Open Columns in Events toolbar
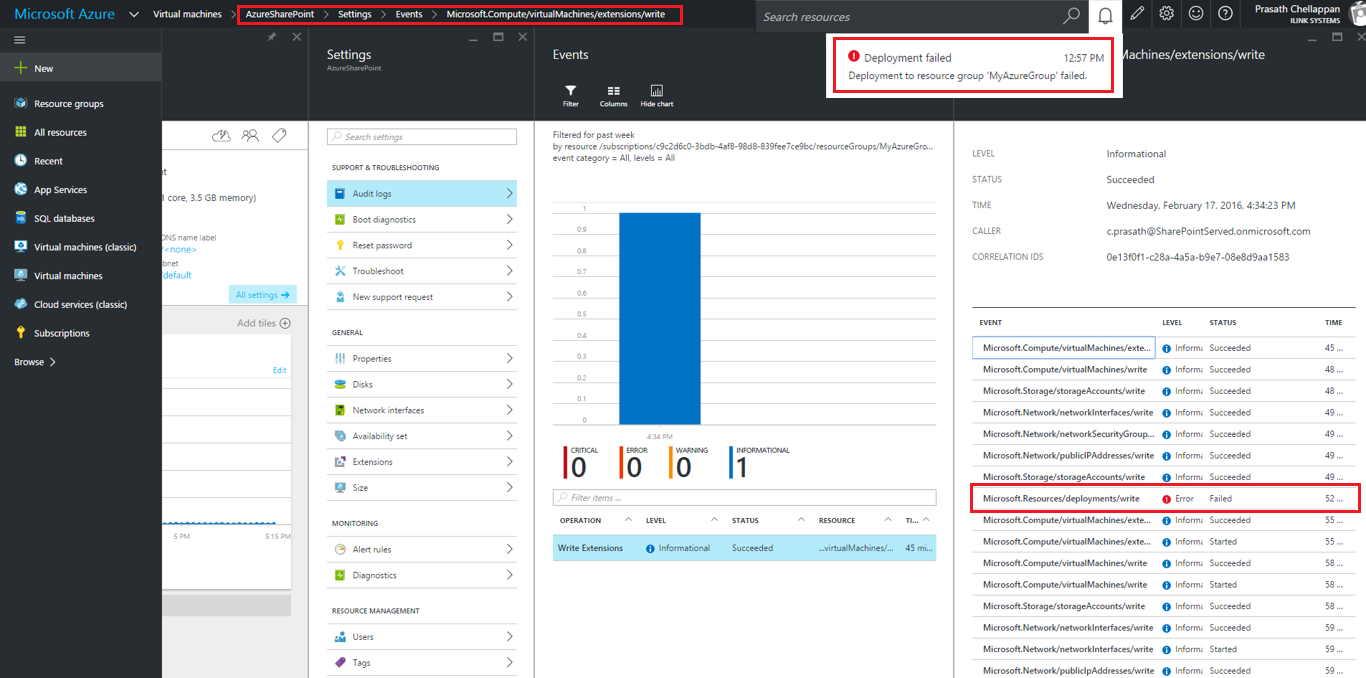1366x678 pixels. pos(613,96)
